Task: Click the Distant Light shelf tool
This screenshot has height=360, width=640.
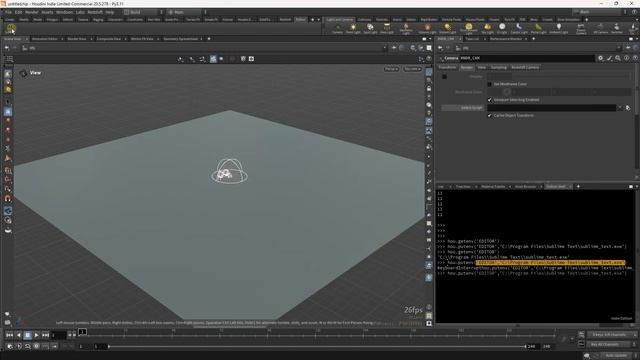Action: point(447,29)
